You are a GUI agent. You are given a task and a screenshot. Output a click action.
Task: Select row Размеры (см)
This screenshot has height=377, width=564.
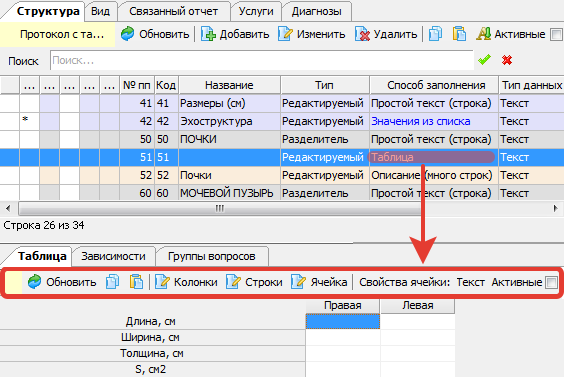point(282,103)
